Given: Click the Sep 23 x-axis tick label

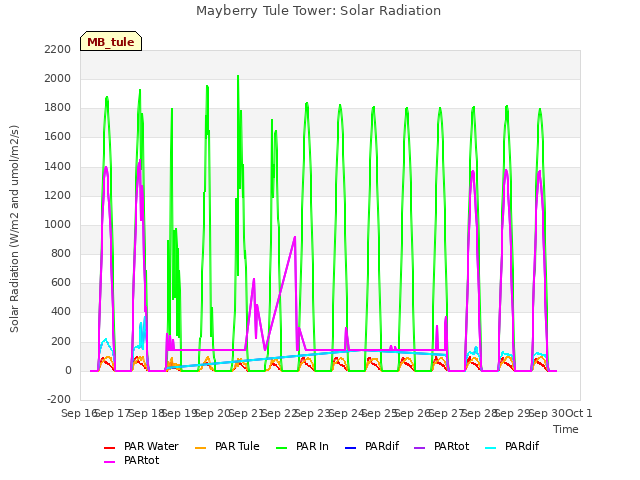Looking at the screenshot, I should [313, 413].
